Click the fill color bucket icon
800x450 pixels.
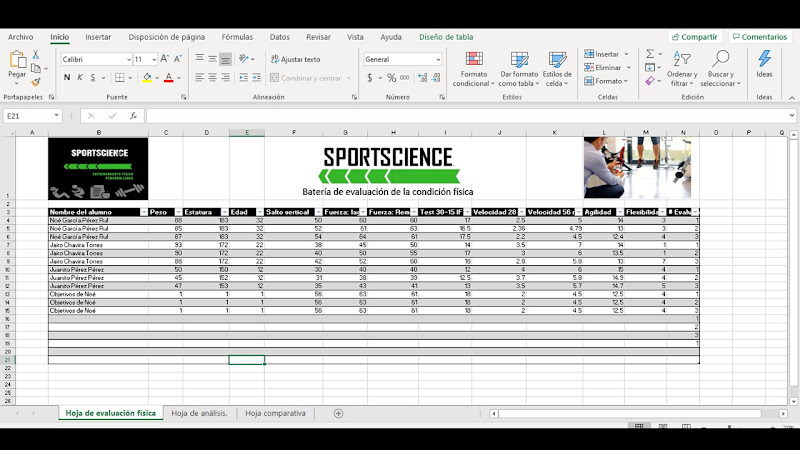tap(147, 78)
